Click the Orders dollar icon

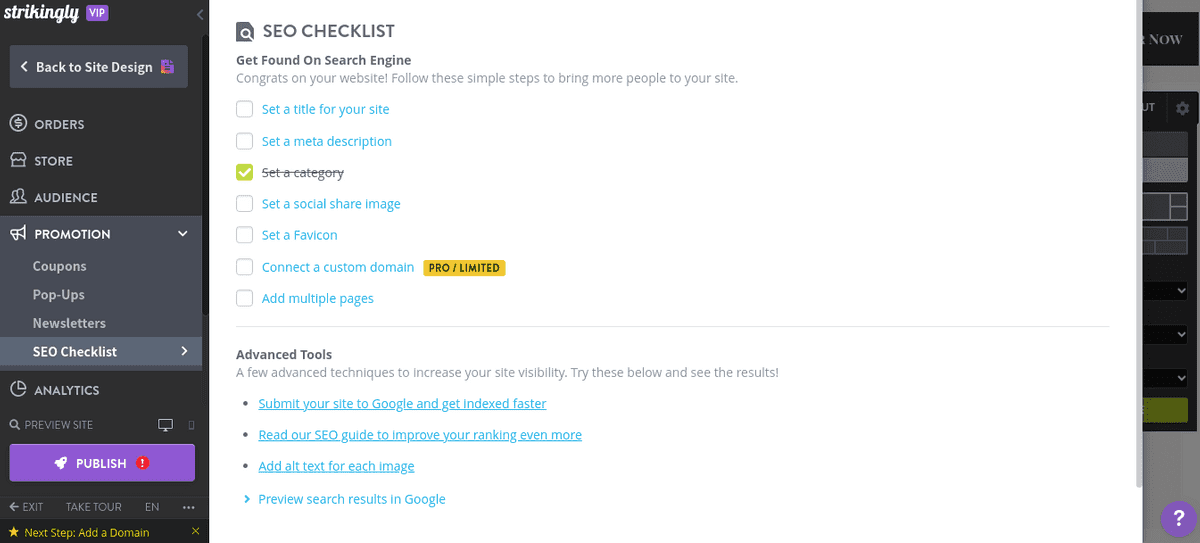point(18,124)
